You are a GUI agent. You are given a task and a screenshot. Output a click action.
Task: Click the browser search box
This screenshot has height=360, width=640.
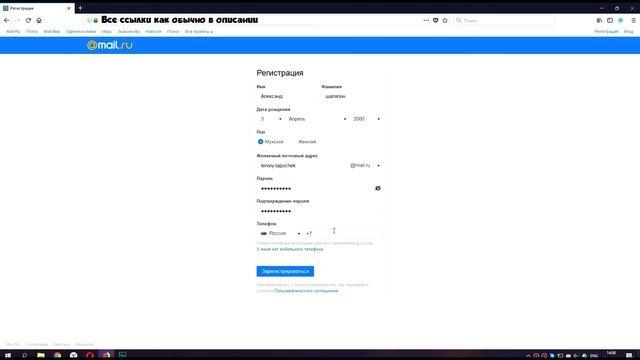pyautogui.click(x=504, y=20)
